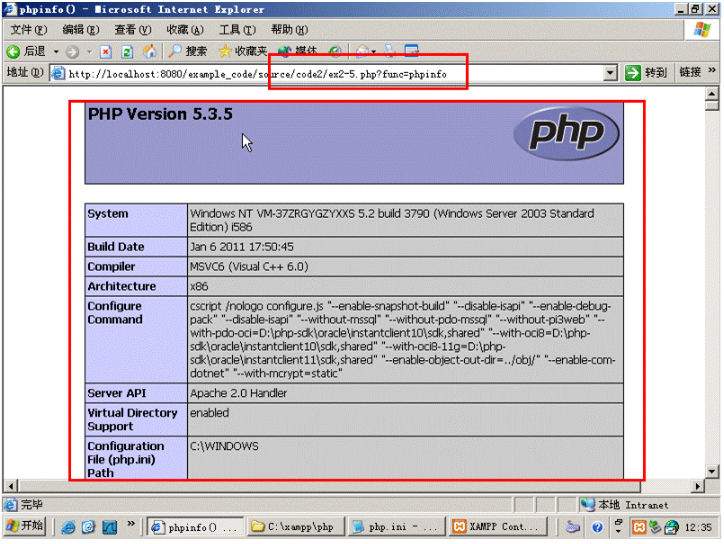Viewport: 724px width, 544px height.
Task: Click the network tray icon beside the clock
Action: (671, 527)
